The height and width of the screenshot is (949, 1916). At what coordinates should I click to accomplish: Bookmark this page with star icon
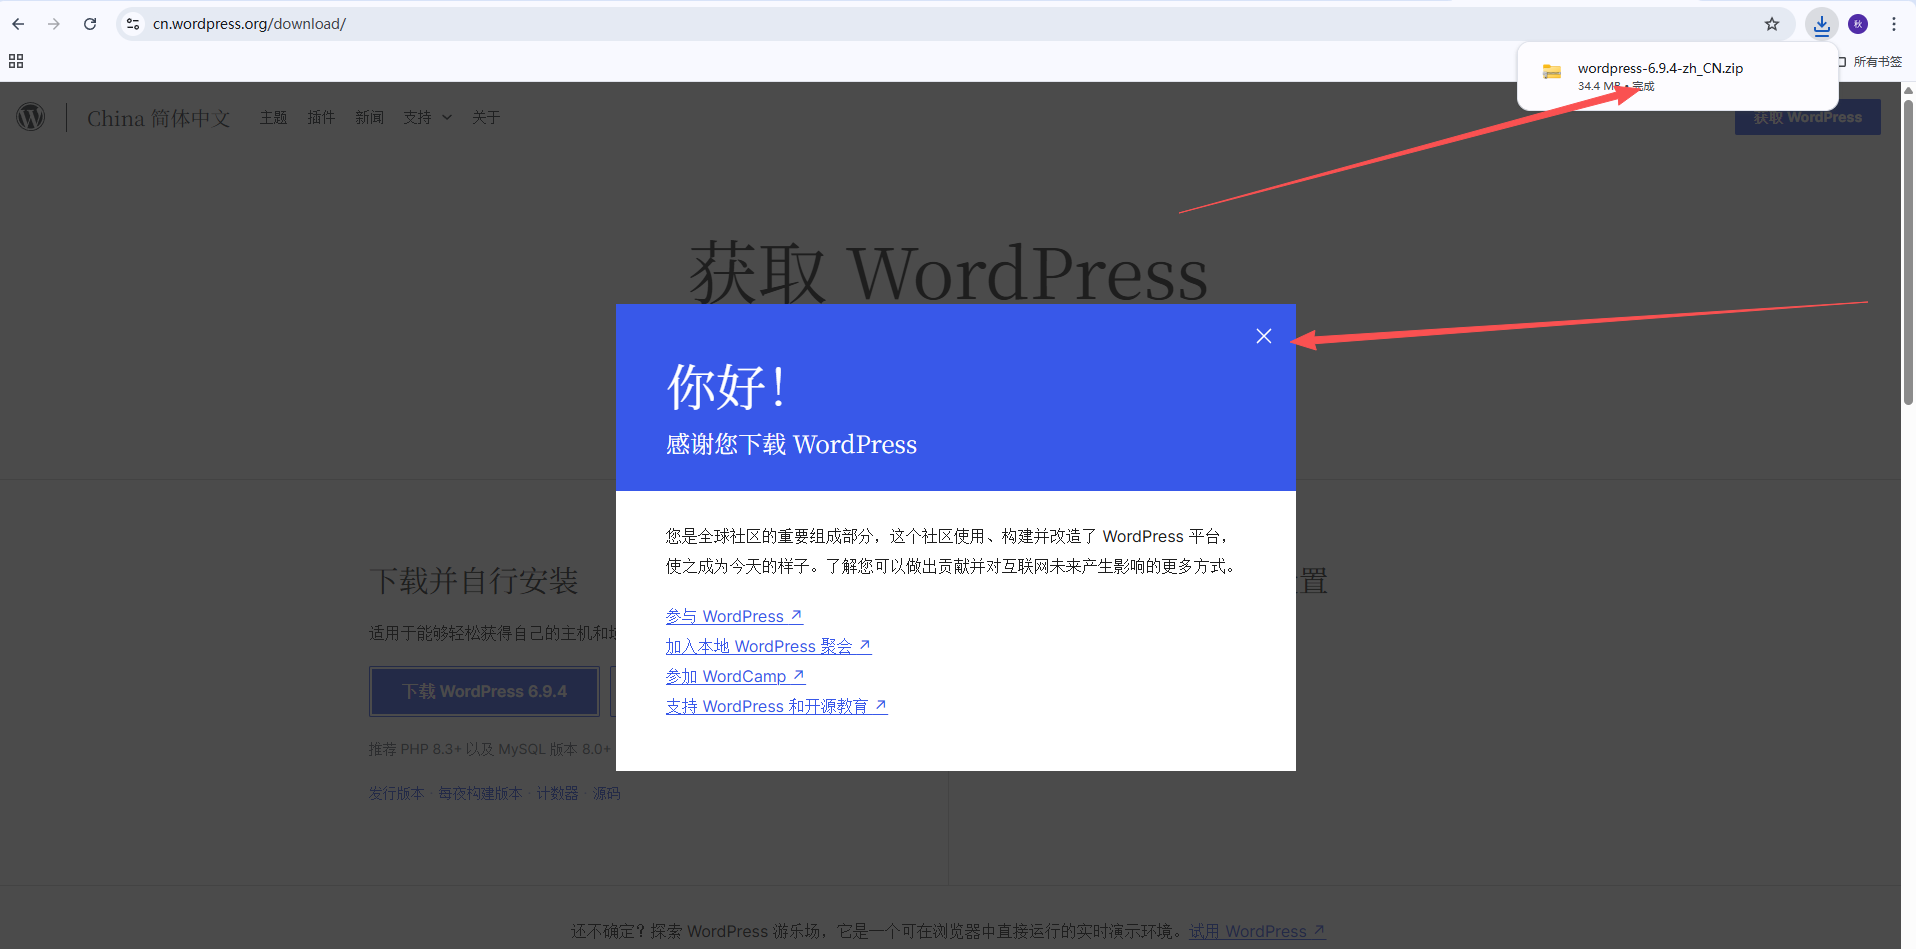(x=1771, y=24)
